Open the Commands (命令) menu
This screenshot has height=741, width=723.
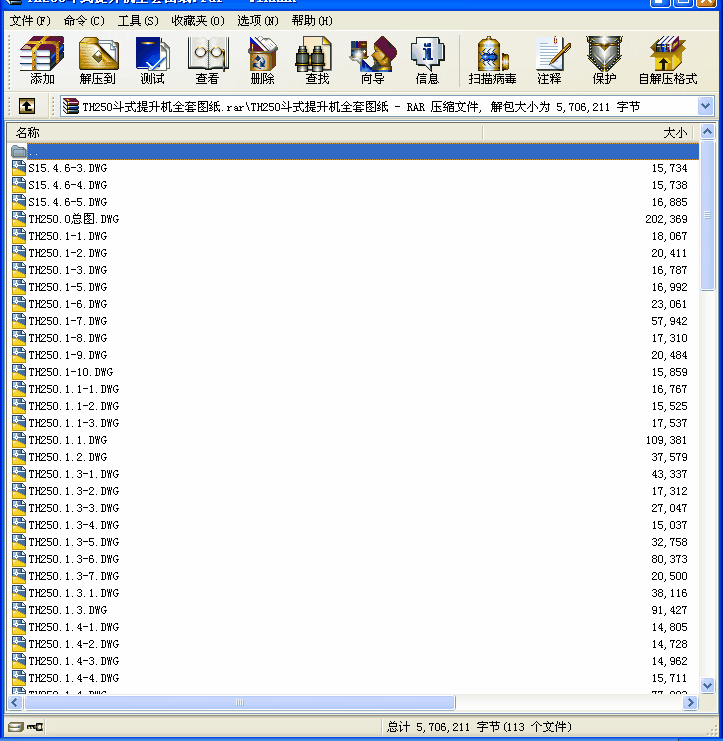click(x=84, y=21)
